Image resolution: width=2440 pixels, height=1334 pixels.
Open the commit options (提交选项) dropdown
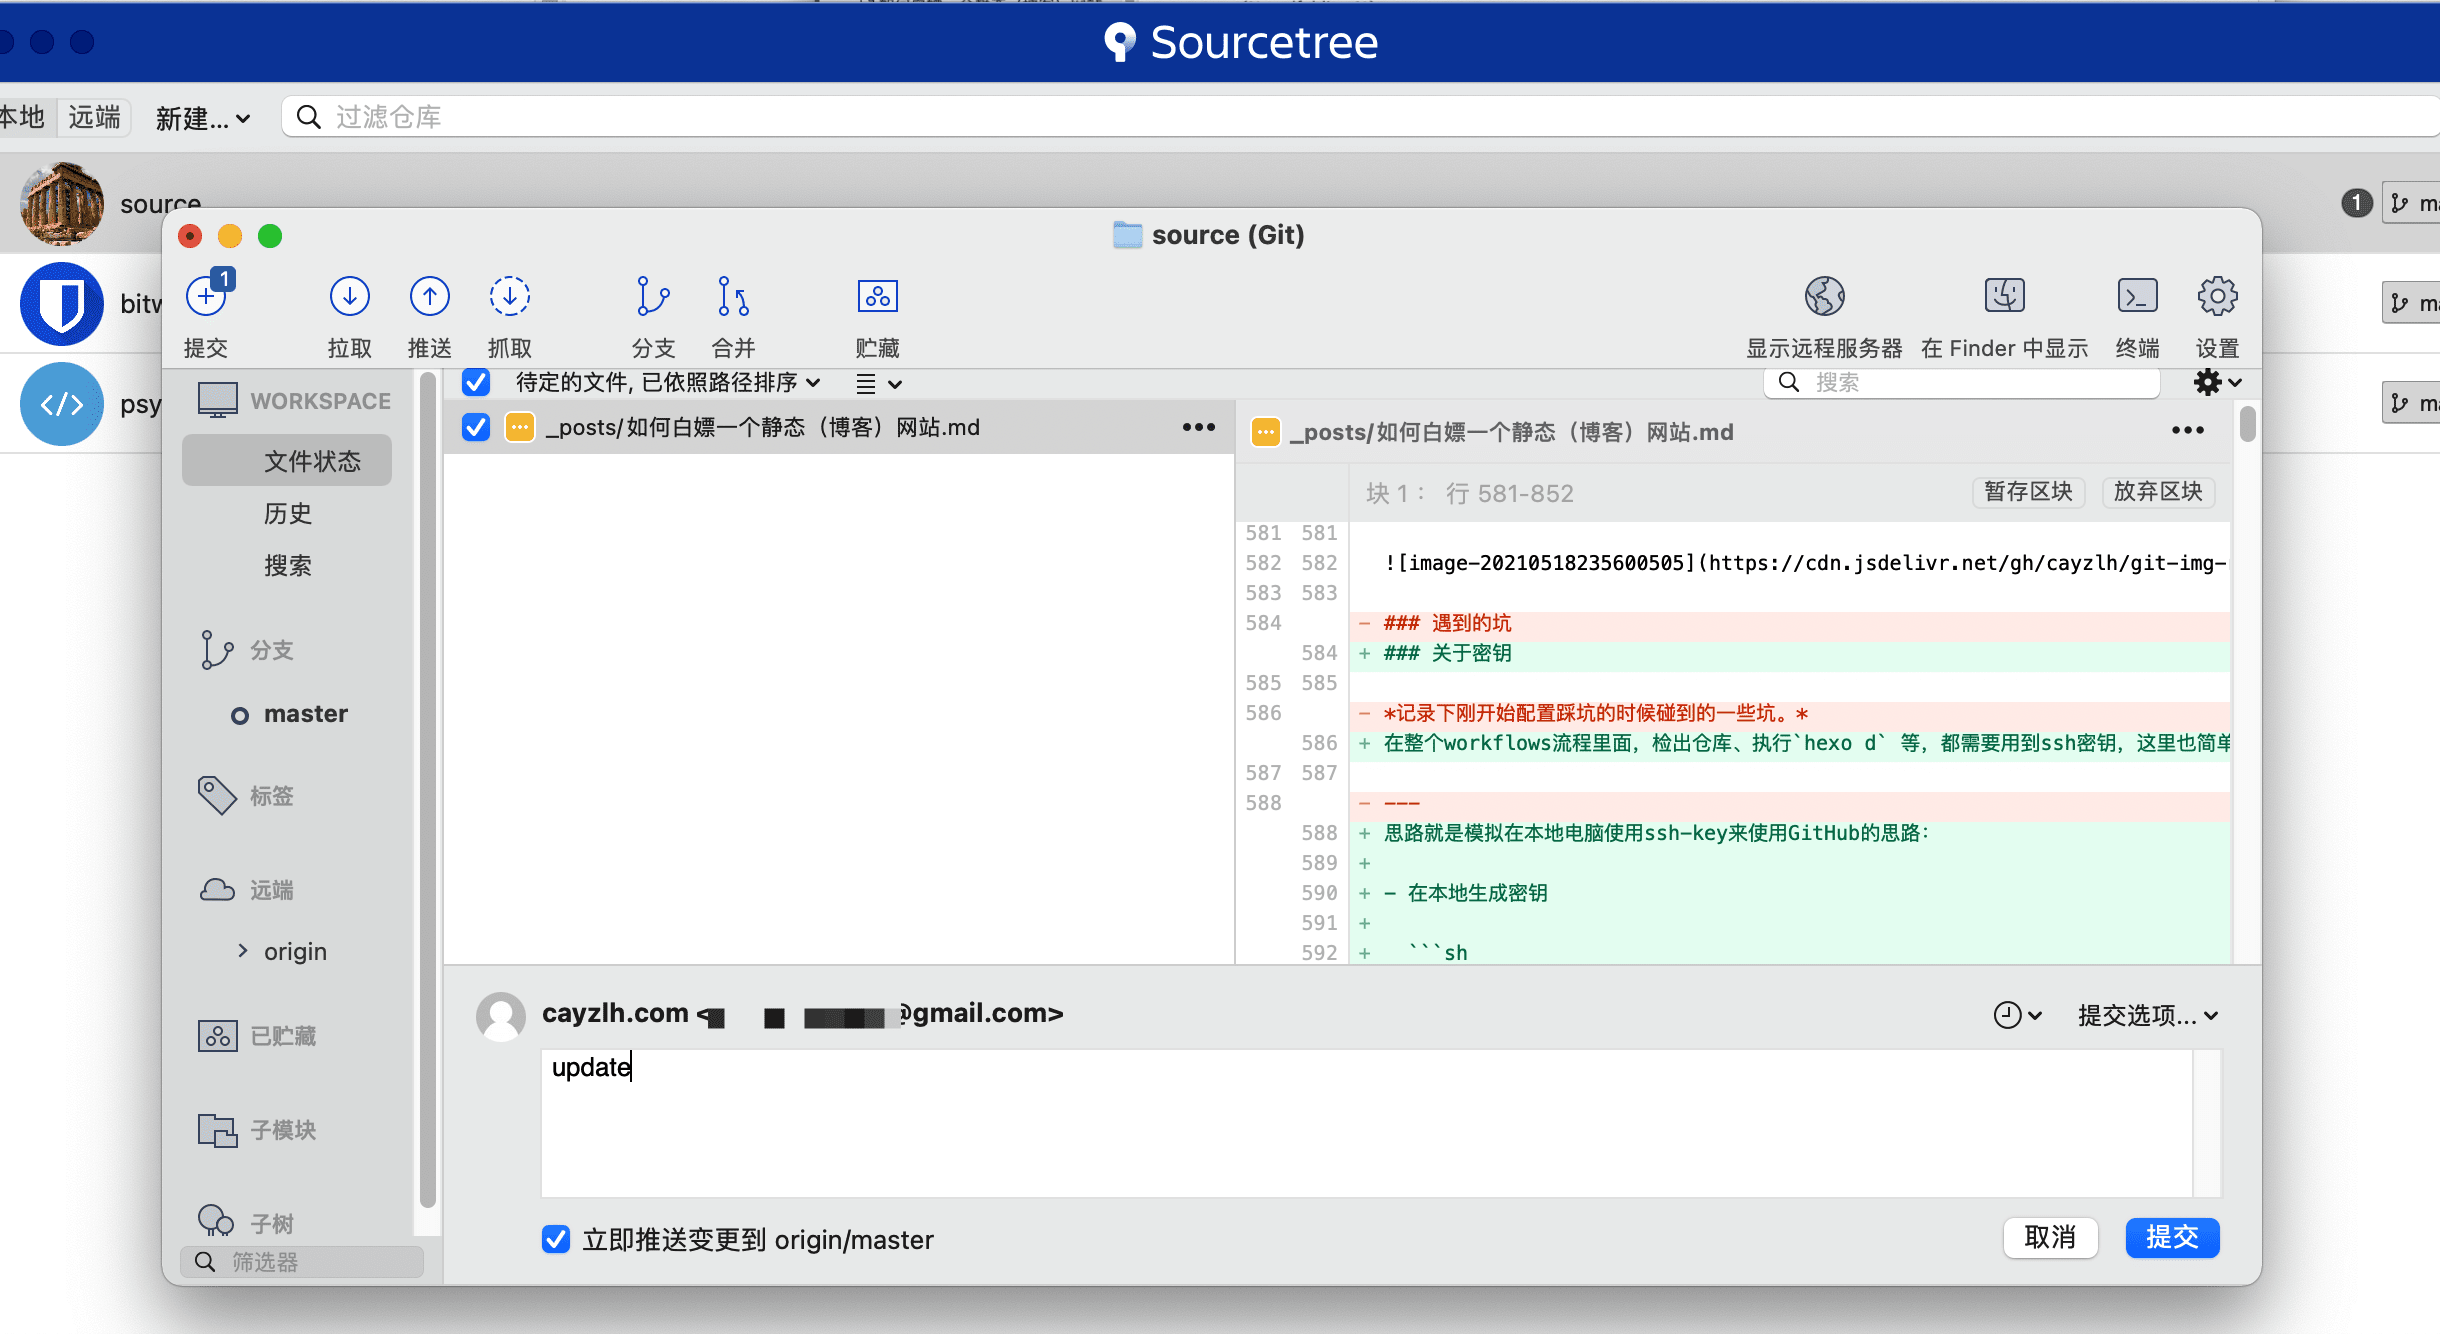(2147, 1016)
